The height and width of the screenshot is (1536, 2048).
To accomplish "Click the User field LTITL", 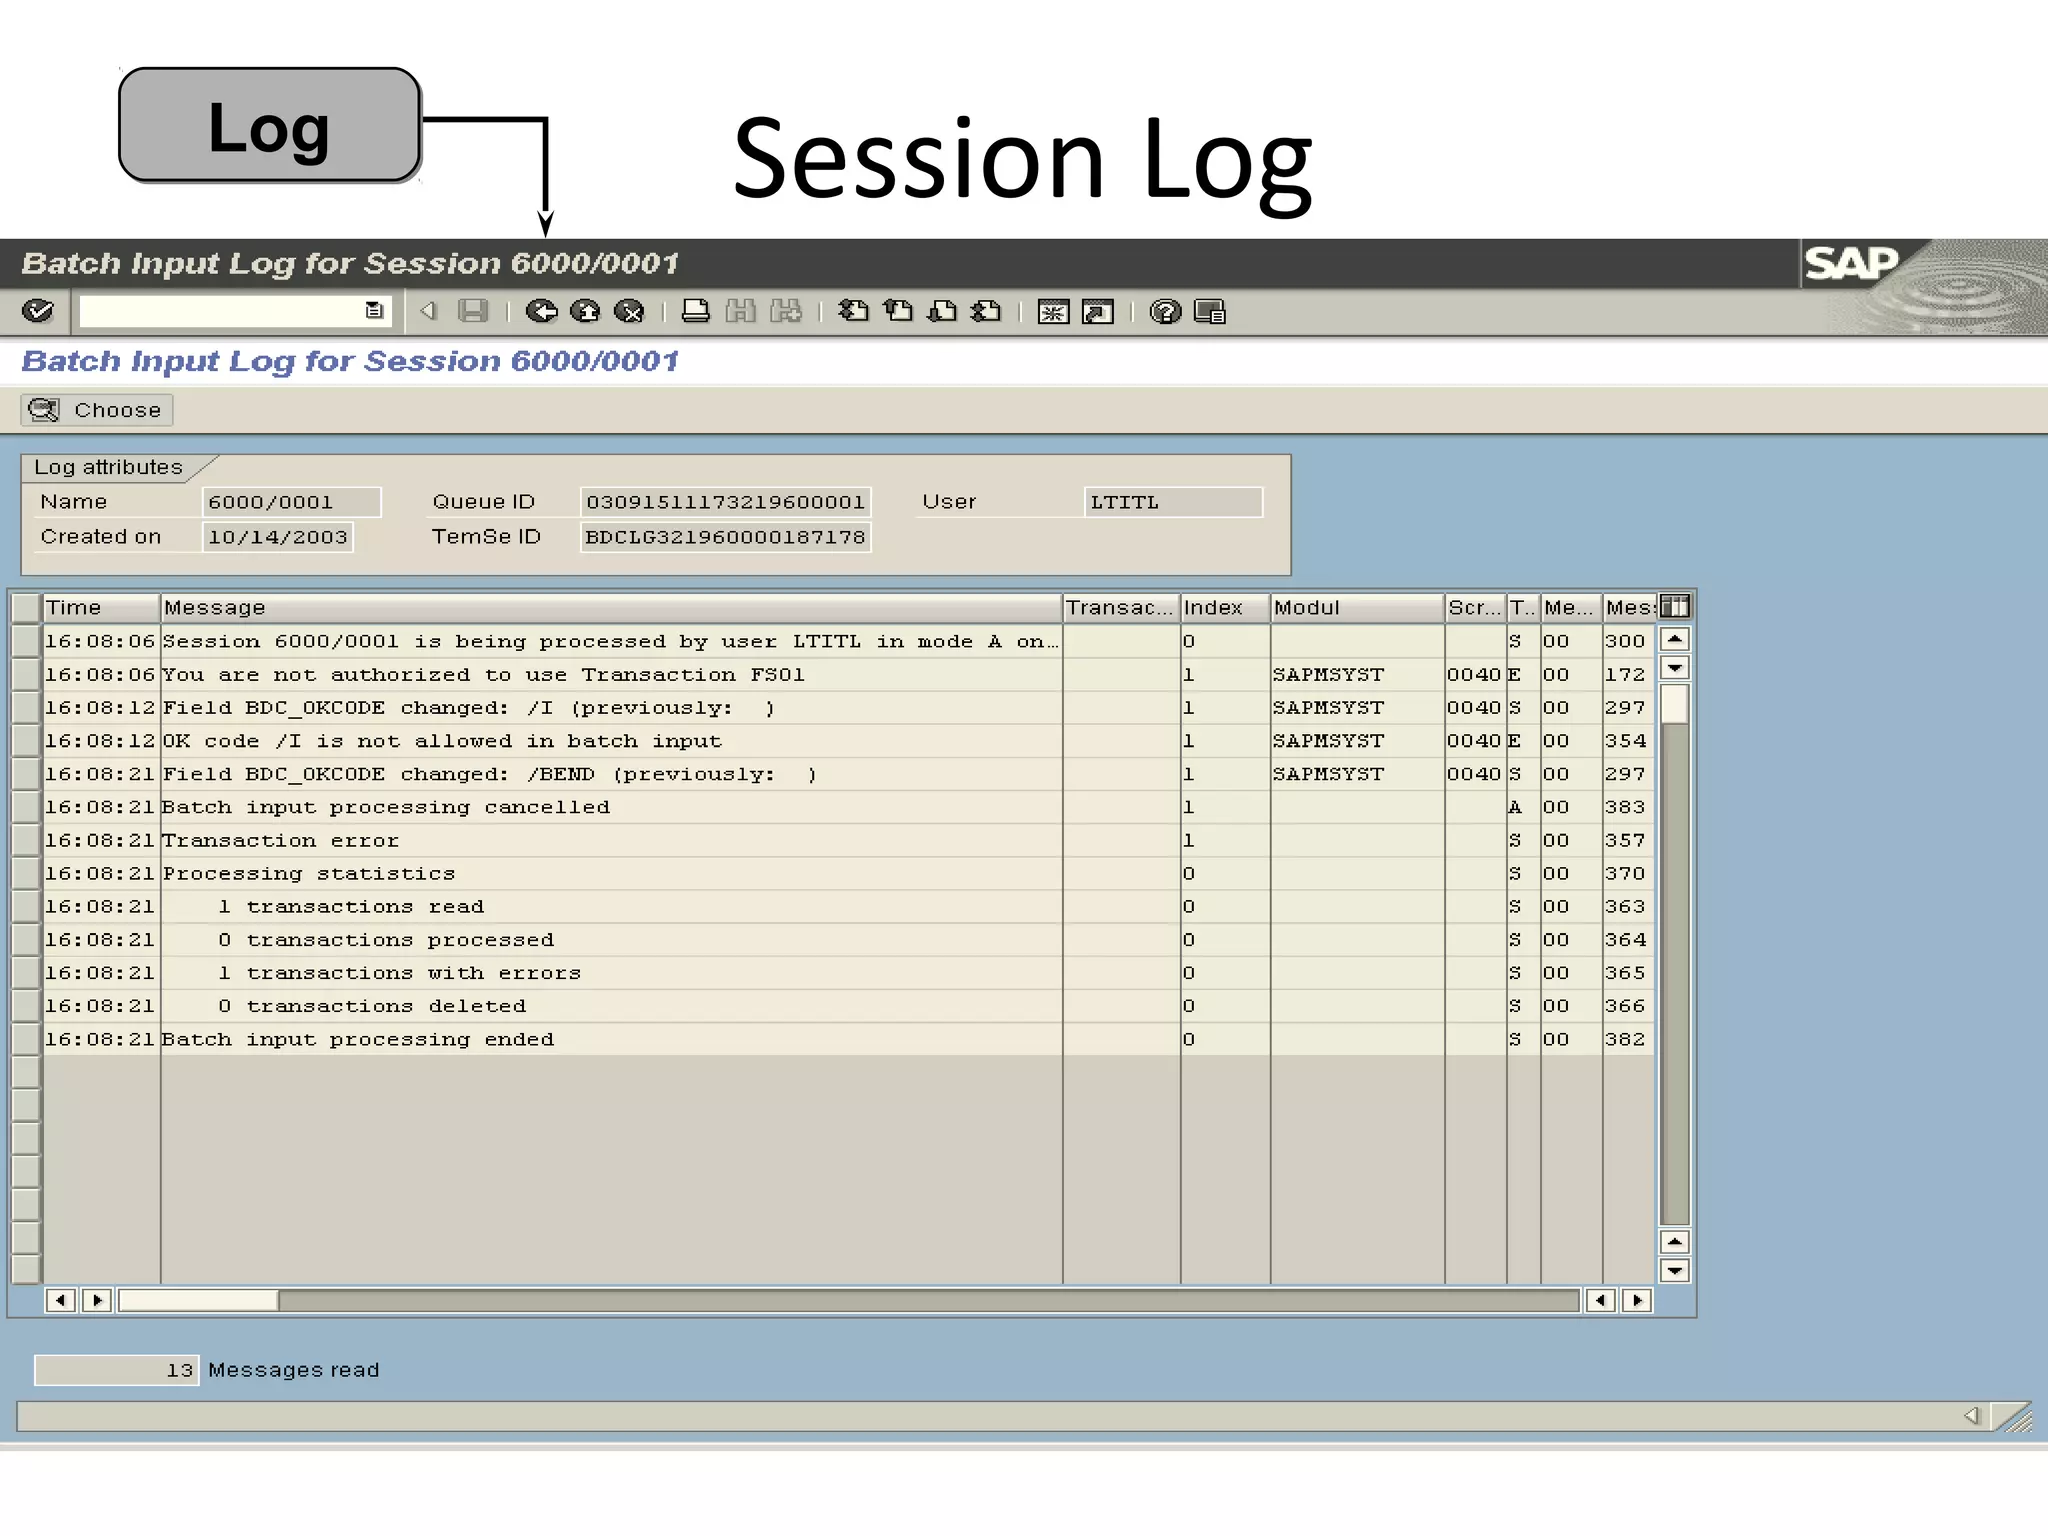I will coord(1173,502).
